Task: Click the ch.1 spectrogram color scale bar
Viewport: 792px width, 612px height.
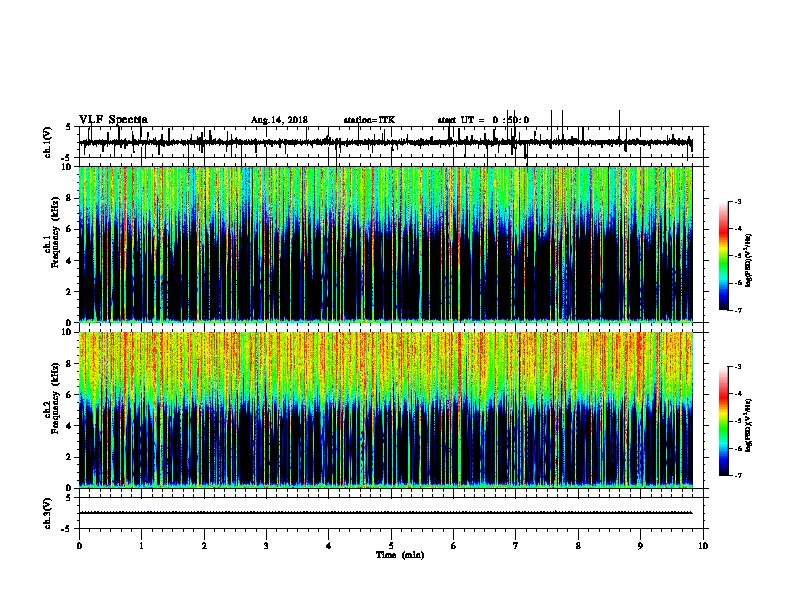Action: 723,256
